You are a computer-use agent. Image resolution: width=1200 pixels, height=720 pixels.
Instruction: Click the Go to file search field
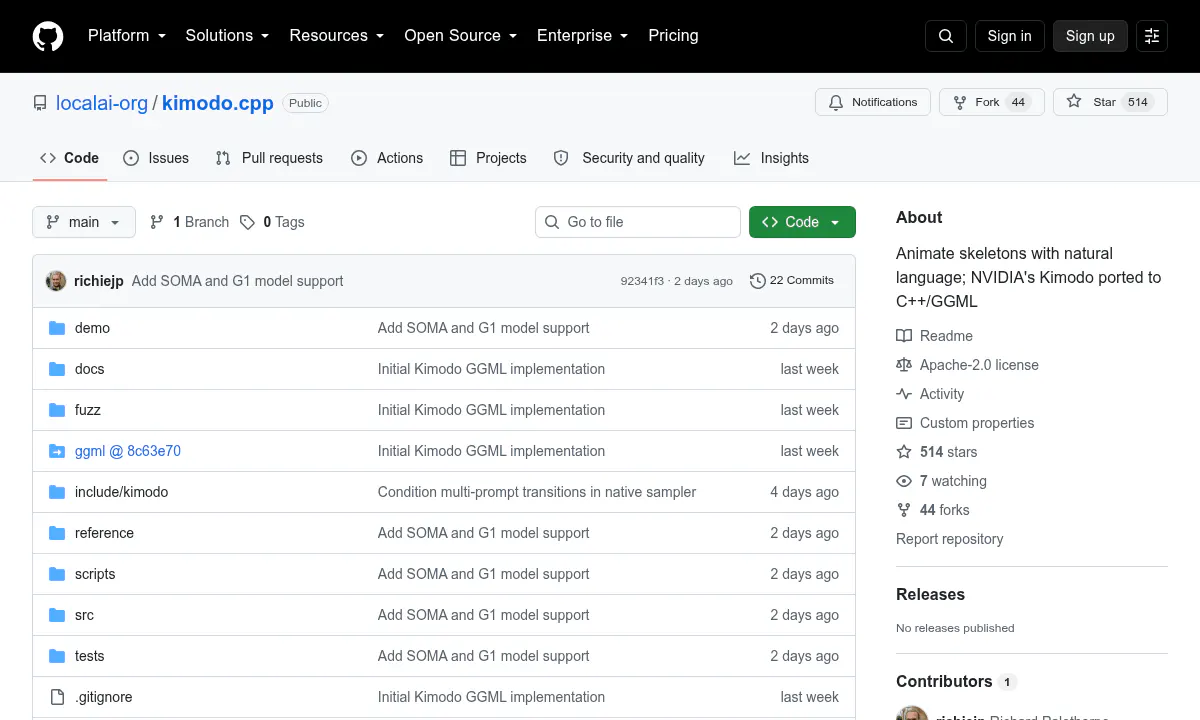(x=638, y=222)
